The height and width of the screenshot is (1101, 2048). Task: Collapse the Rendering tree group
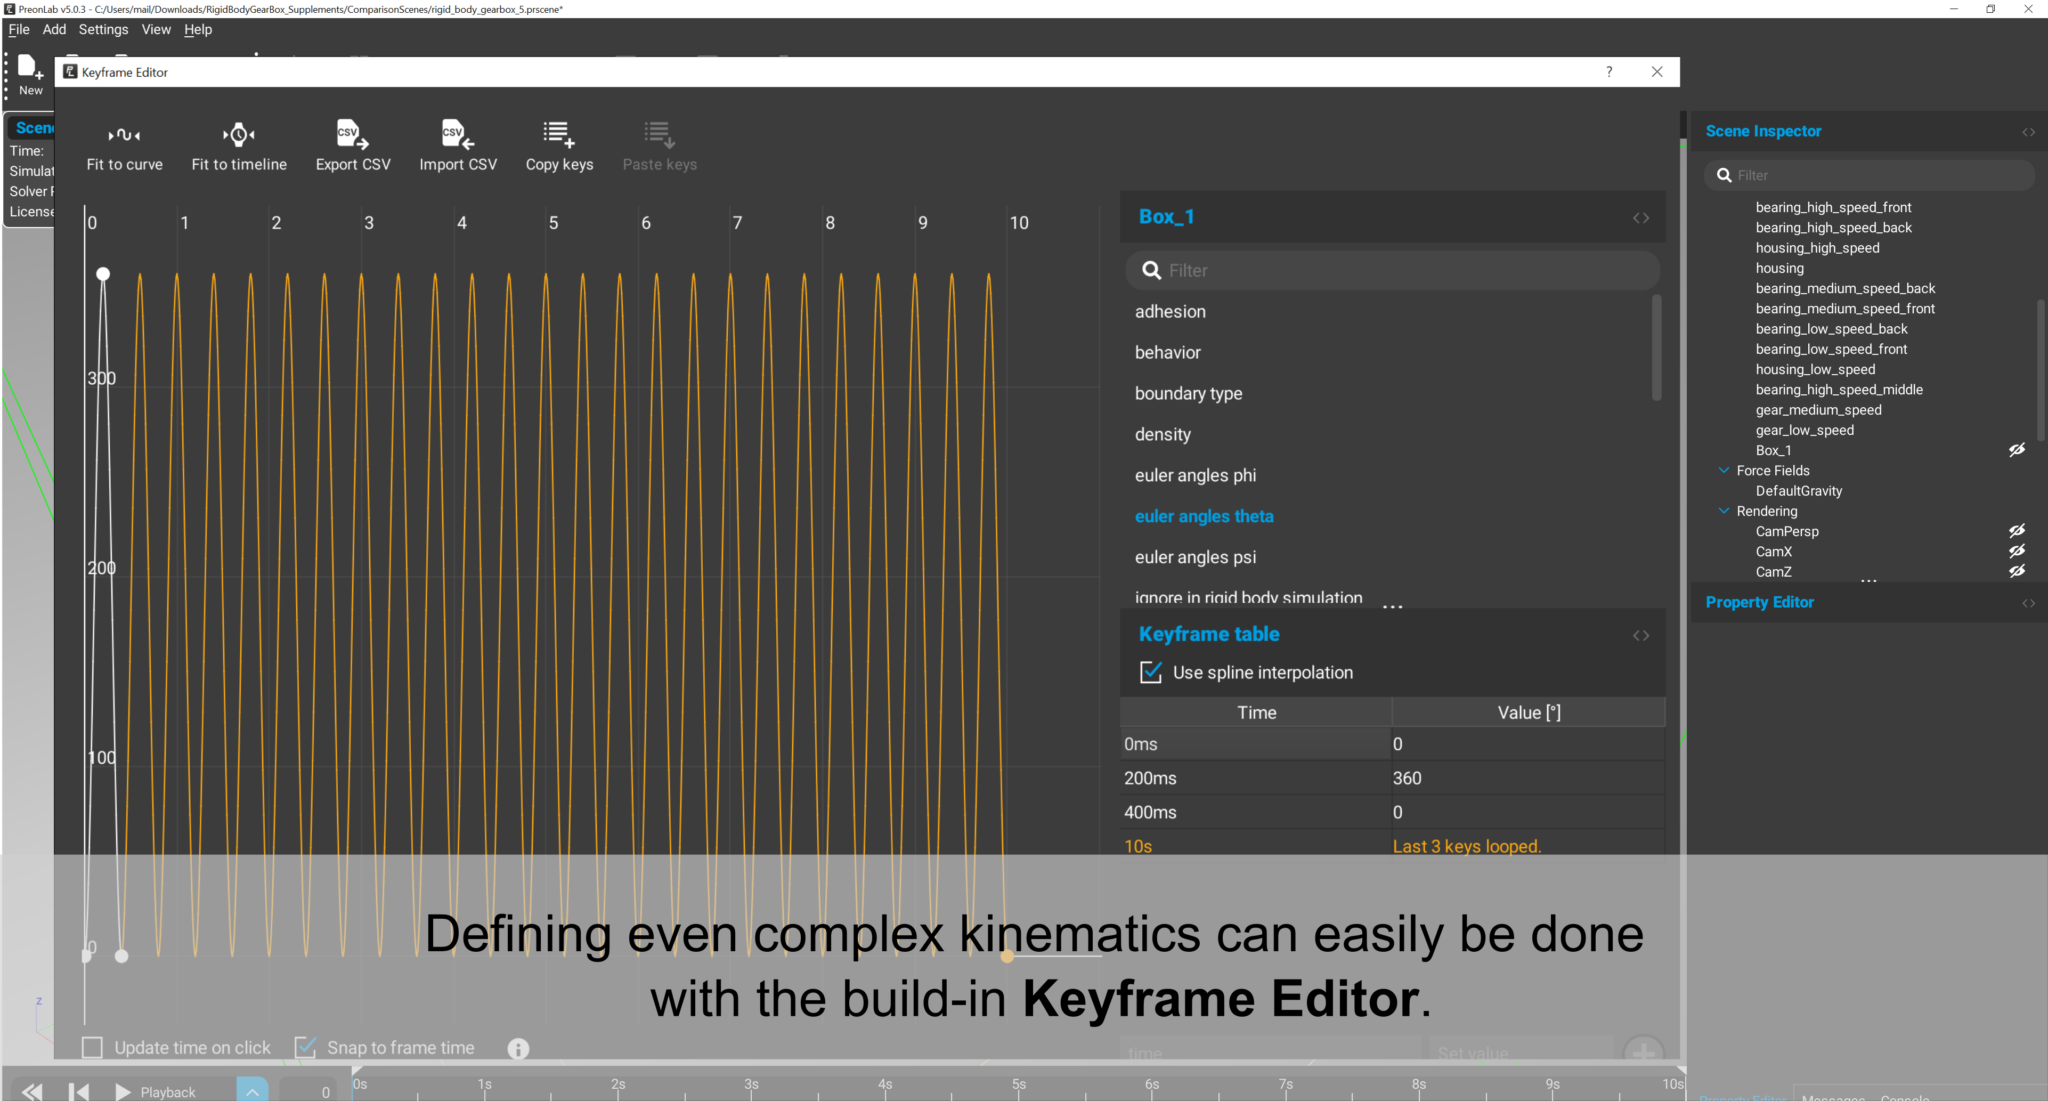(1724, 511)
